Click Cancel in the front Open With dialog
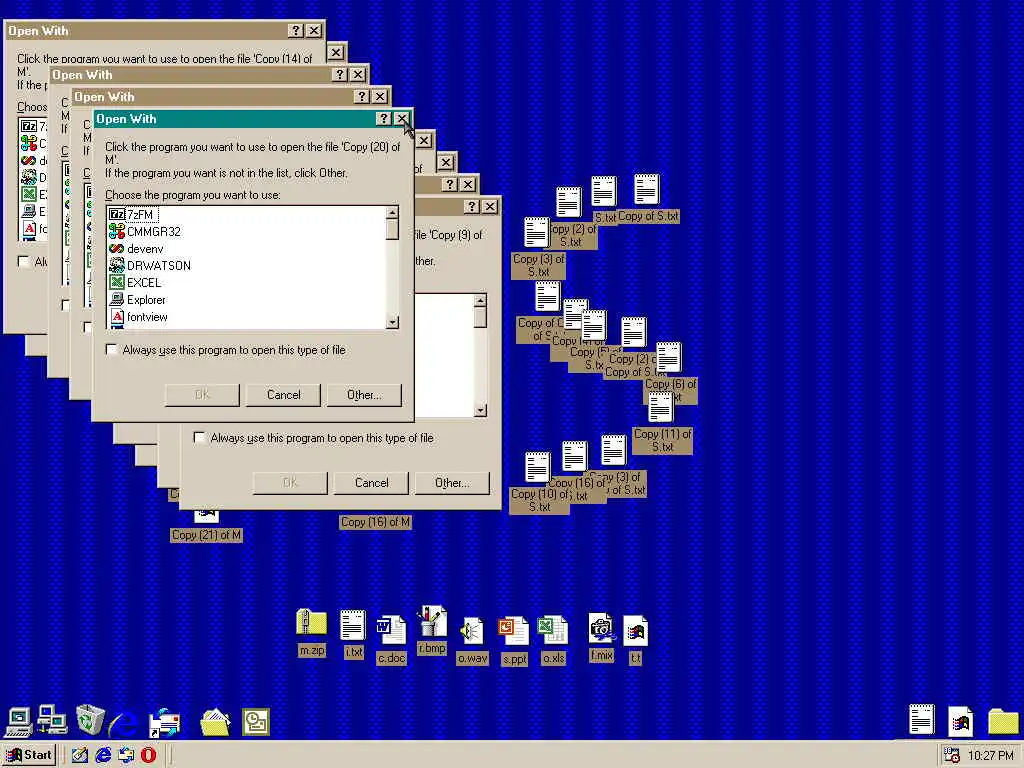This screenshot has width=1024, height=768. tap(283, 394)
